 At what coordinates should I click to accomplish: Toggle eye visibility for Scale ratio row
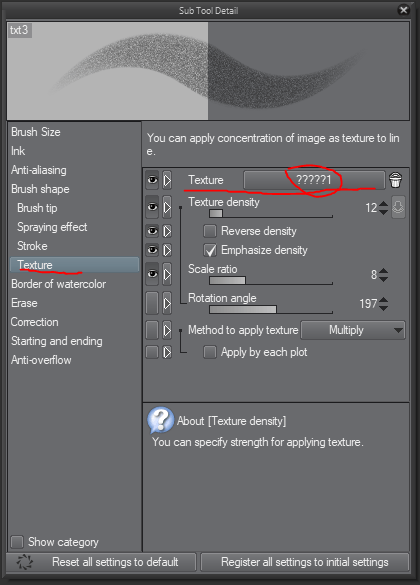tap(152, 274)
